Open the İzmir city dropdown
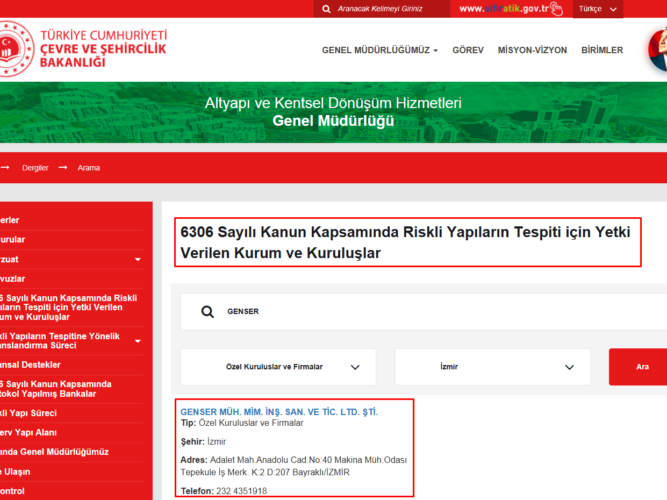Viewport: 667px width, 500px height. coord(493,367)
